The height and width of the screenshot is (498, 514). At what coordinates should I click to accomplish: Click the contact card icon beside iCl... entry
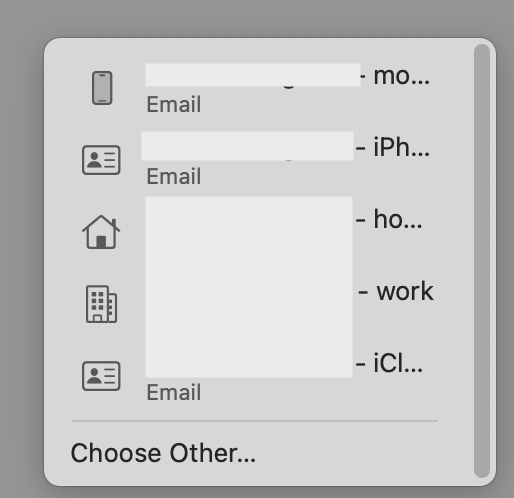(101, 376)
